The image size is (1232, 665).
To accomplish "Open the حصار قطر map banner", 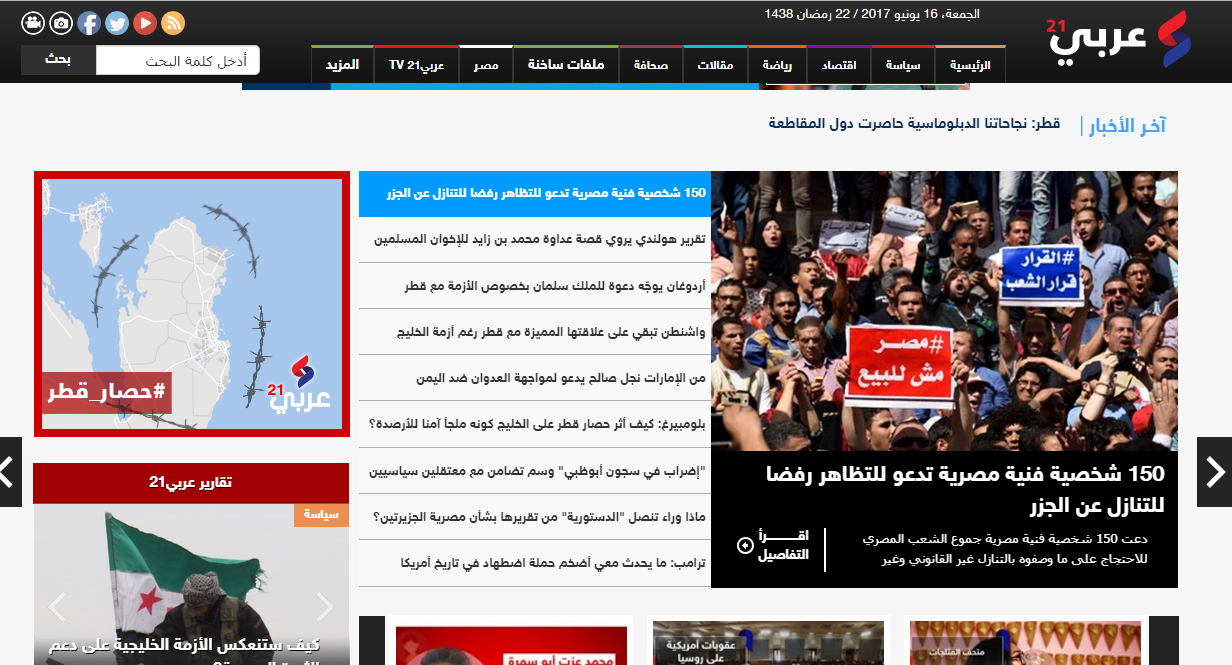I will tap(192, 304).
